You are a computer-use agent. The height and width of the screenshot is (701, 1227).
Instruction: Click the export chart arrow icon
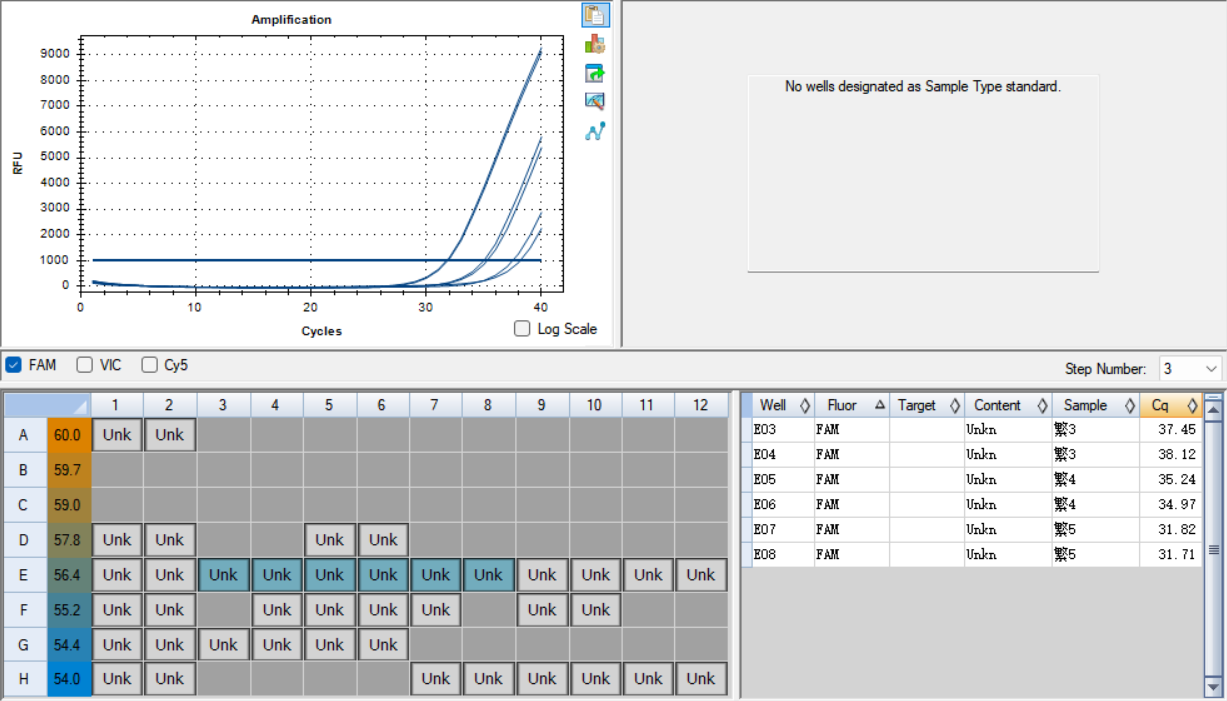[595, 73]
